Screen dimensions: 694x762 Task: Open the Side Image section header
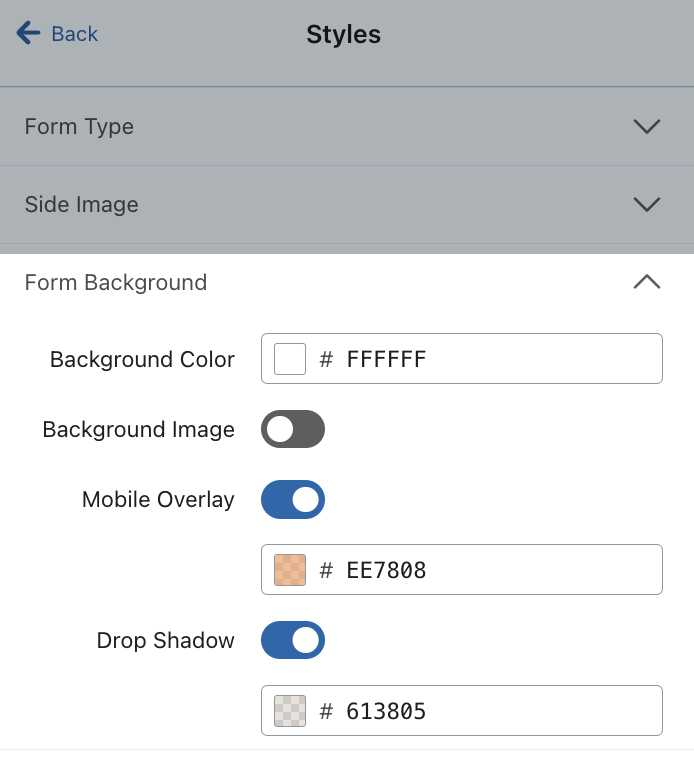coord(82,205)
